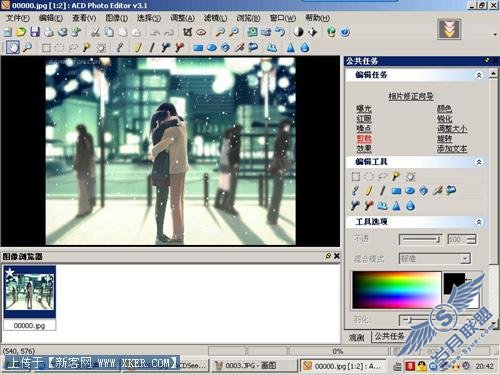
Task: Create a new file via toolbar icon
Action: 8,32
